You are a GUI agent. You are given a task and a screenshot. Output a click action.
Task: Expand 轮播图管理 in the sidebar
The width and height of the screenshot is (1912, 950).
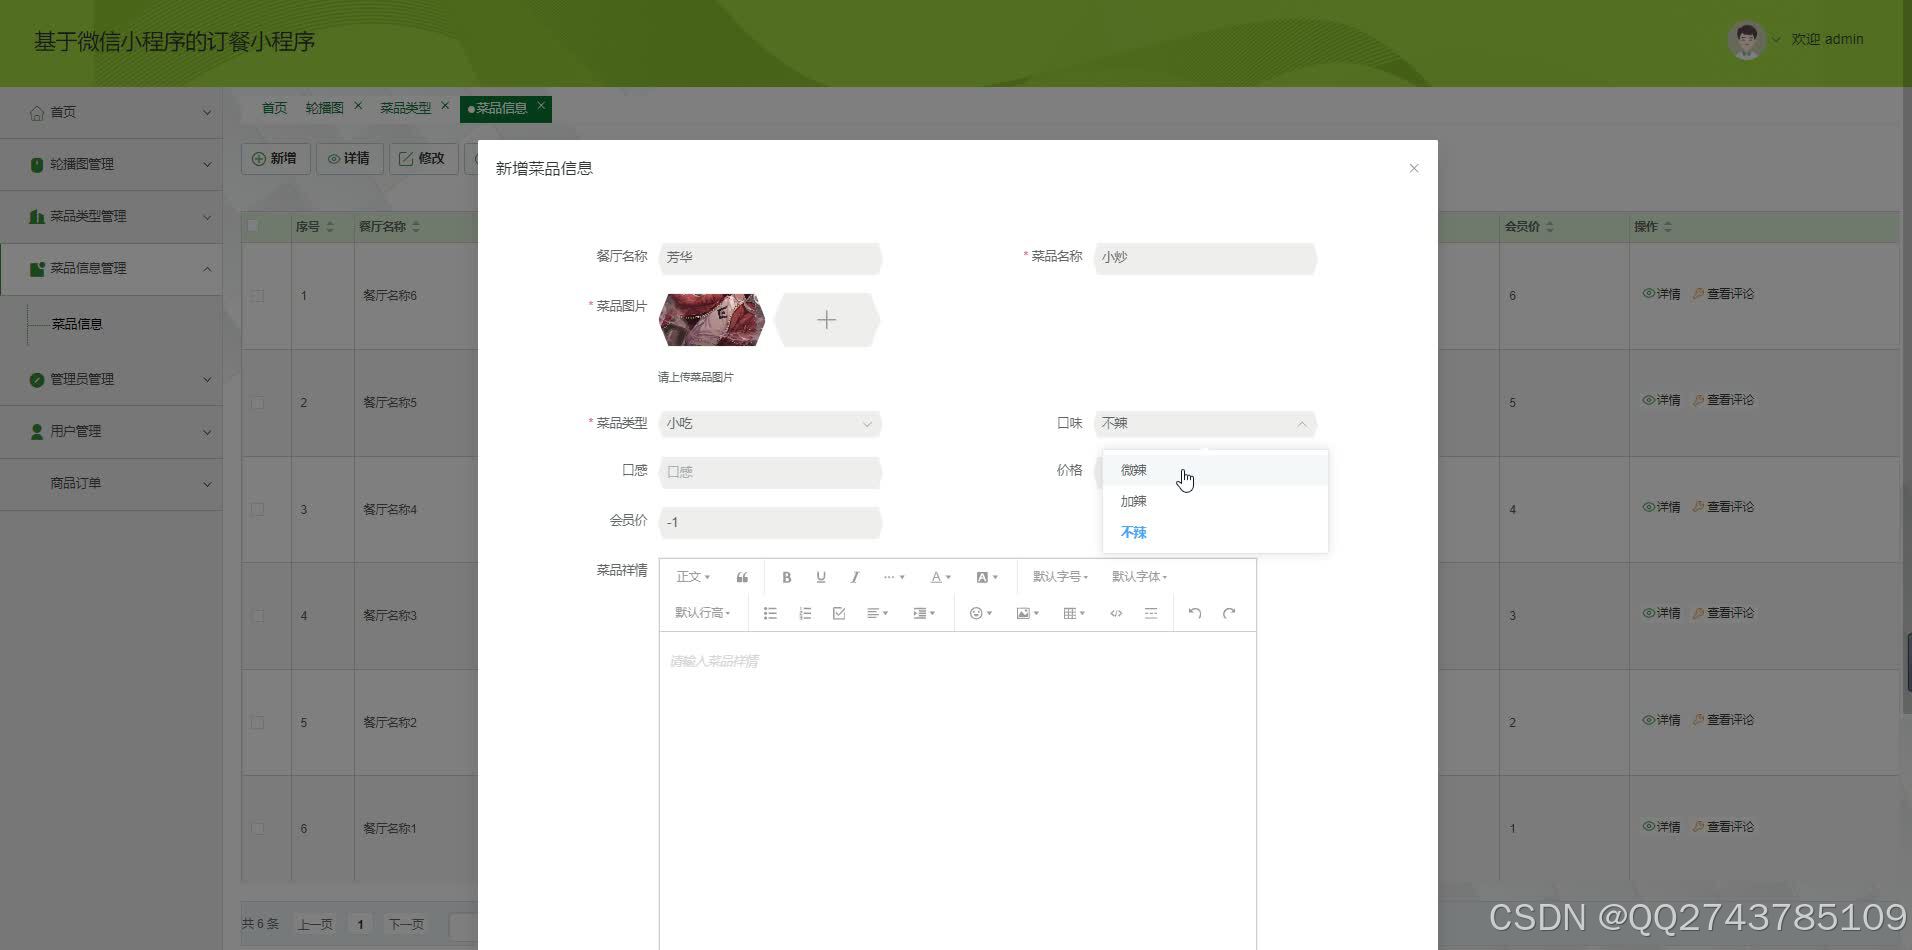[x=111, y=165]
